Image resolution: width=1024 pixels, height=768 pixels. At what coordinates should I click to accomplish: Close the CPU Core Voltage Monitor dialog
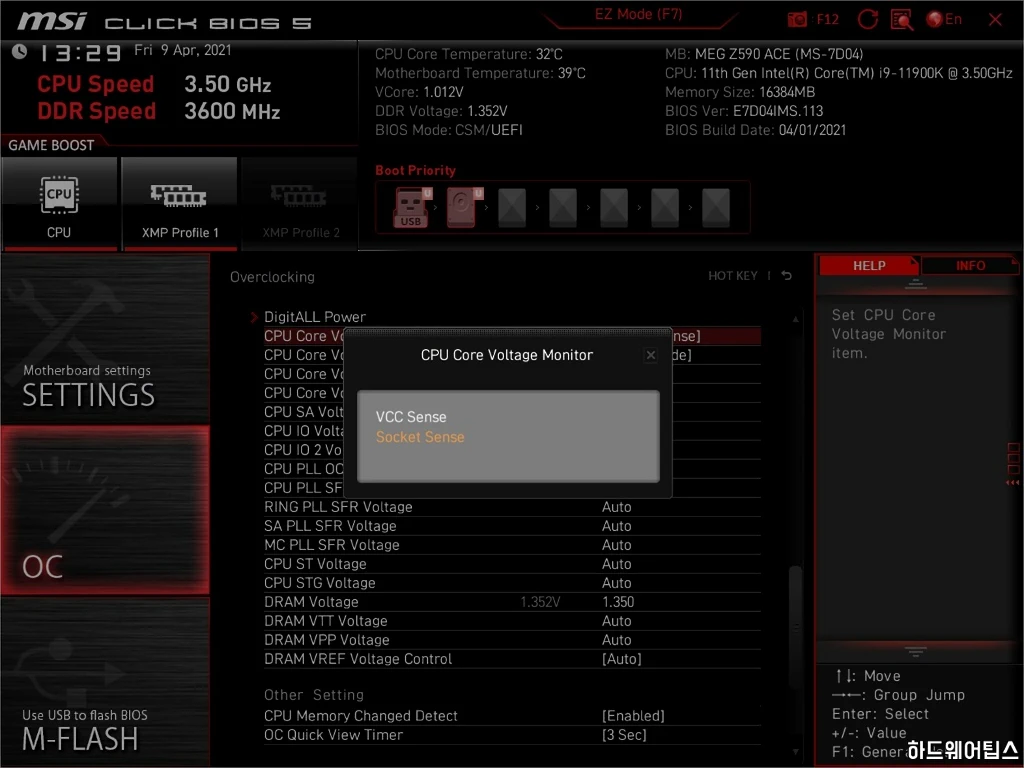(650, 355)
